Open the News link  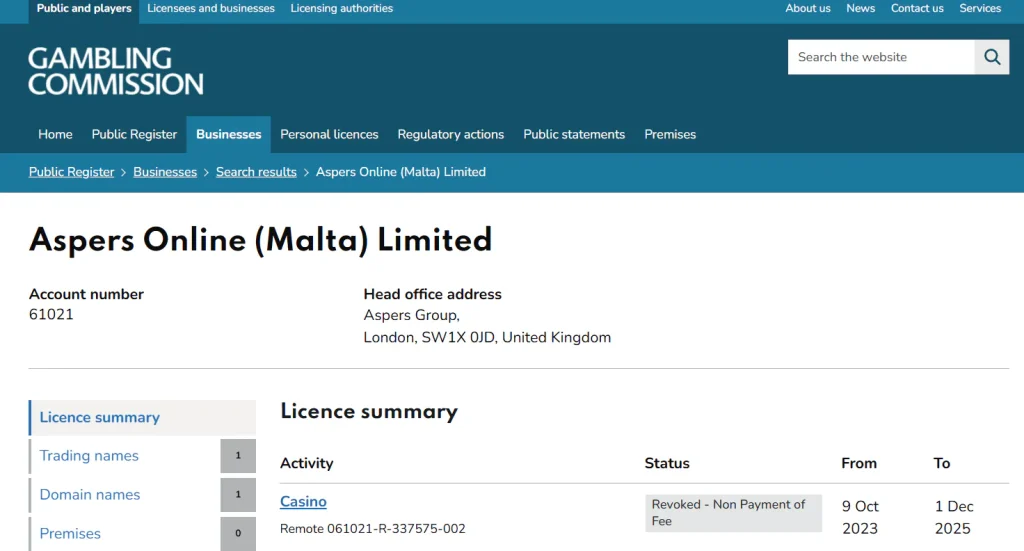pyautogui.click(x=860, y=8)
